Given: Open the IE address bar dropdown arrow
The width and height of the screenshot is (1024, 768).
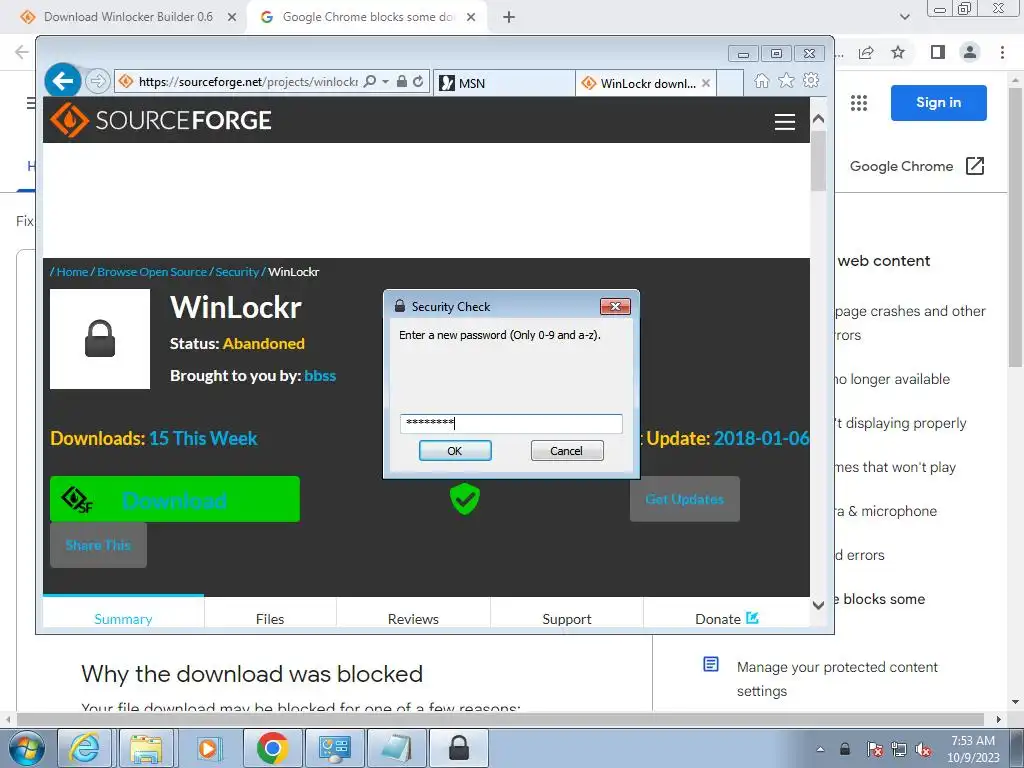Looking at the screenshot, I should click(385, 82).
